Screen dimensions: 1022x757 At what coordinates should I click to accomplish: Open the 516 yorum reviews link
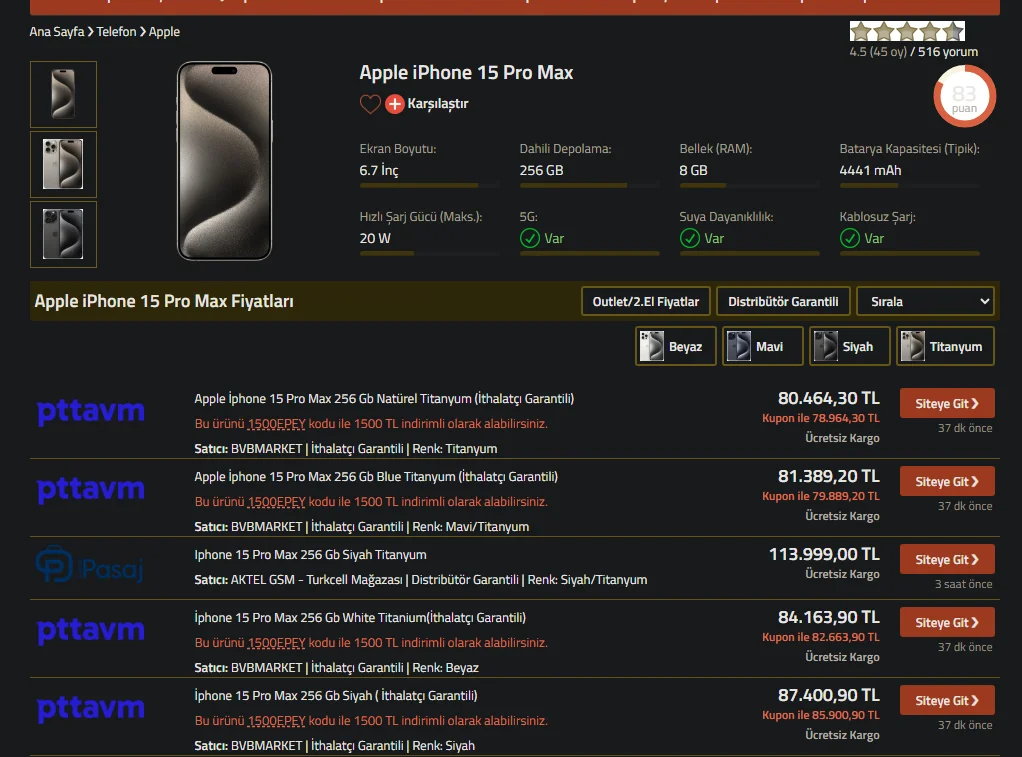click(x=948, y=52)
